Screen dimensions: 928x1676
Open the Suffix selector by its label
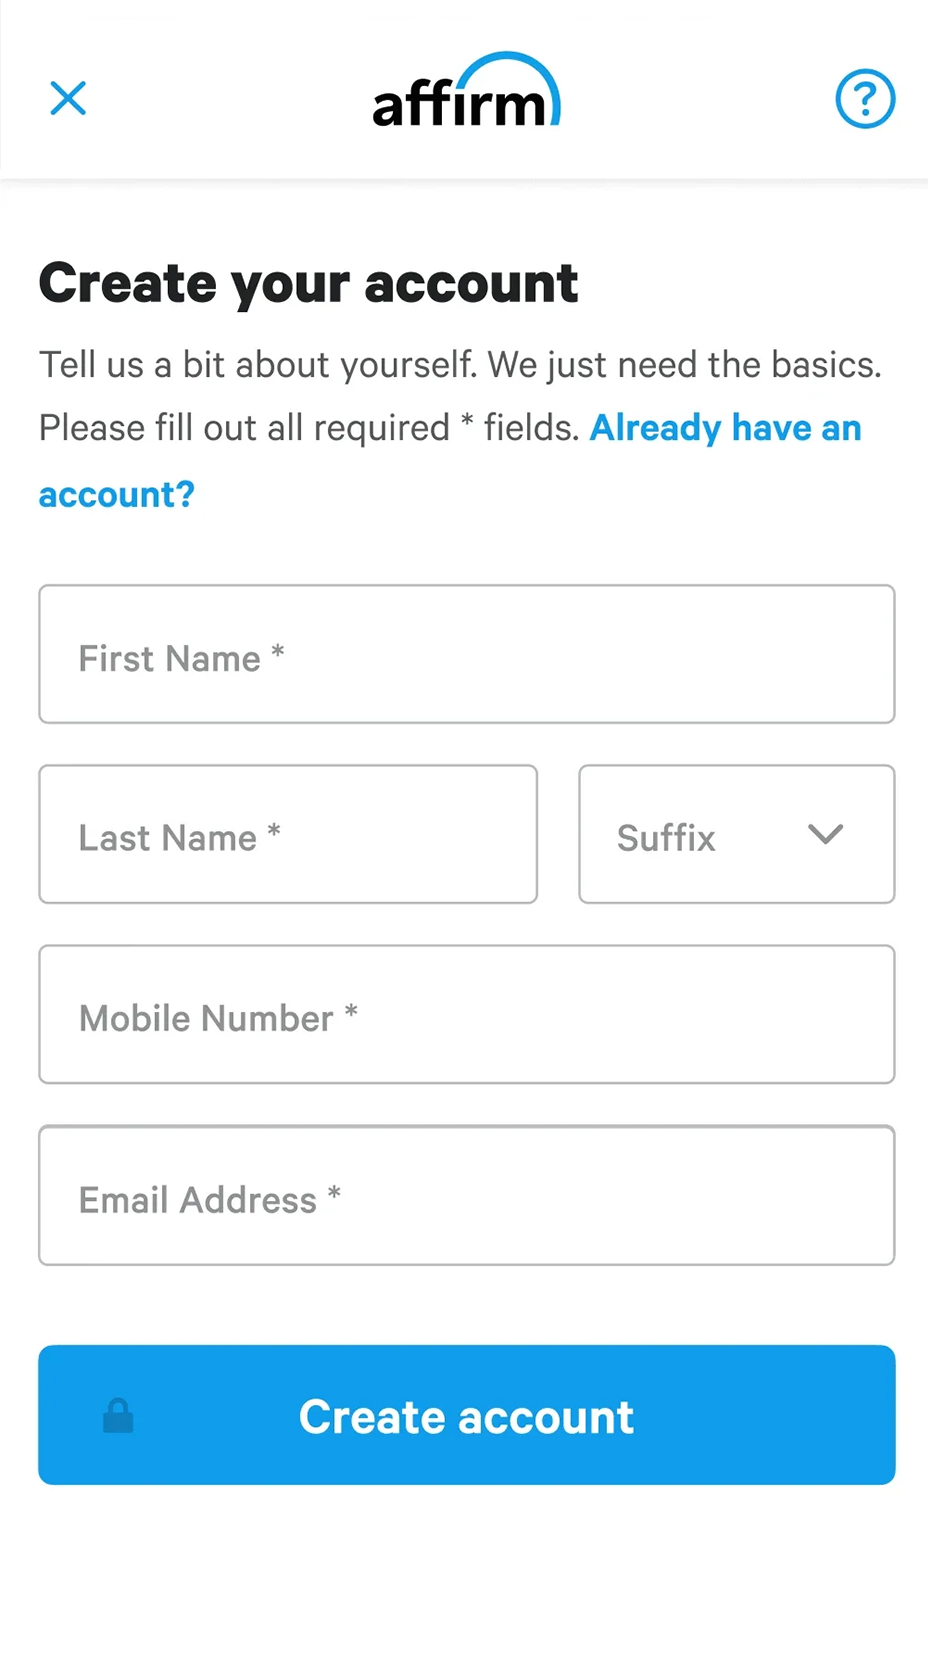point(666,838)
